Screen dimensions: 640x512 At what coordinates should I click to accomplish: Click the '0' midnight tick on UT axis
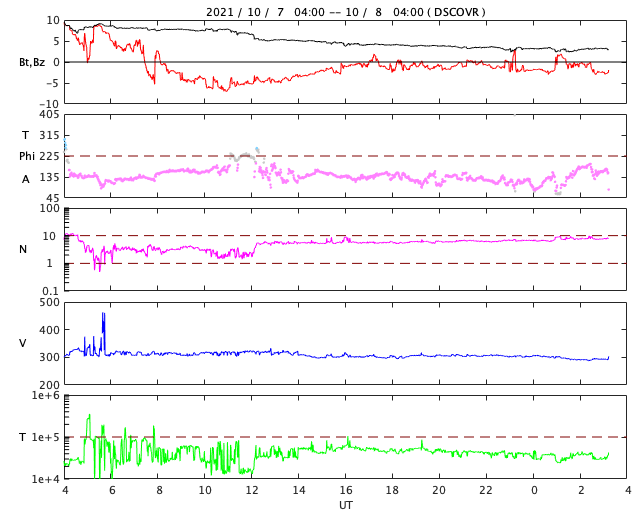pyautogui.click(x=533, y=490)
